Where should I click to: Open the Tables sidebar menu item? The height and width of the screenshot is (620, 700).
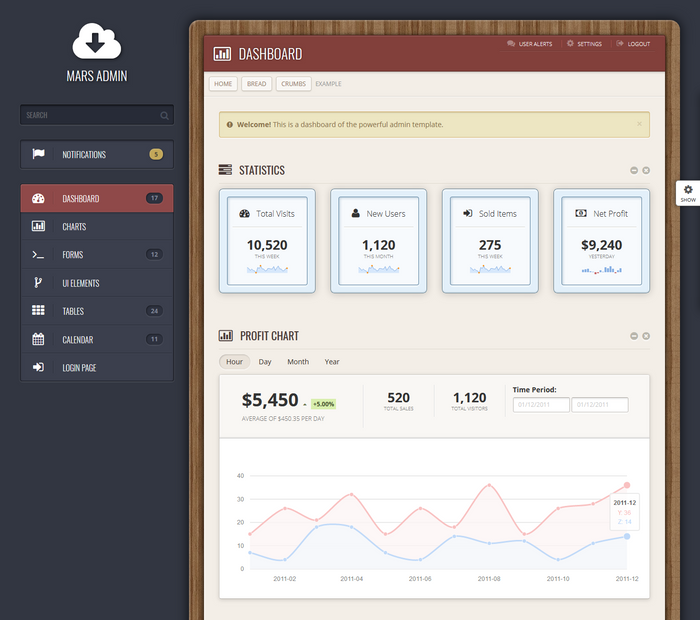click(x=97, y=311)
